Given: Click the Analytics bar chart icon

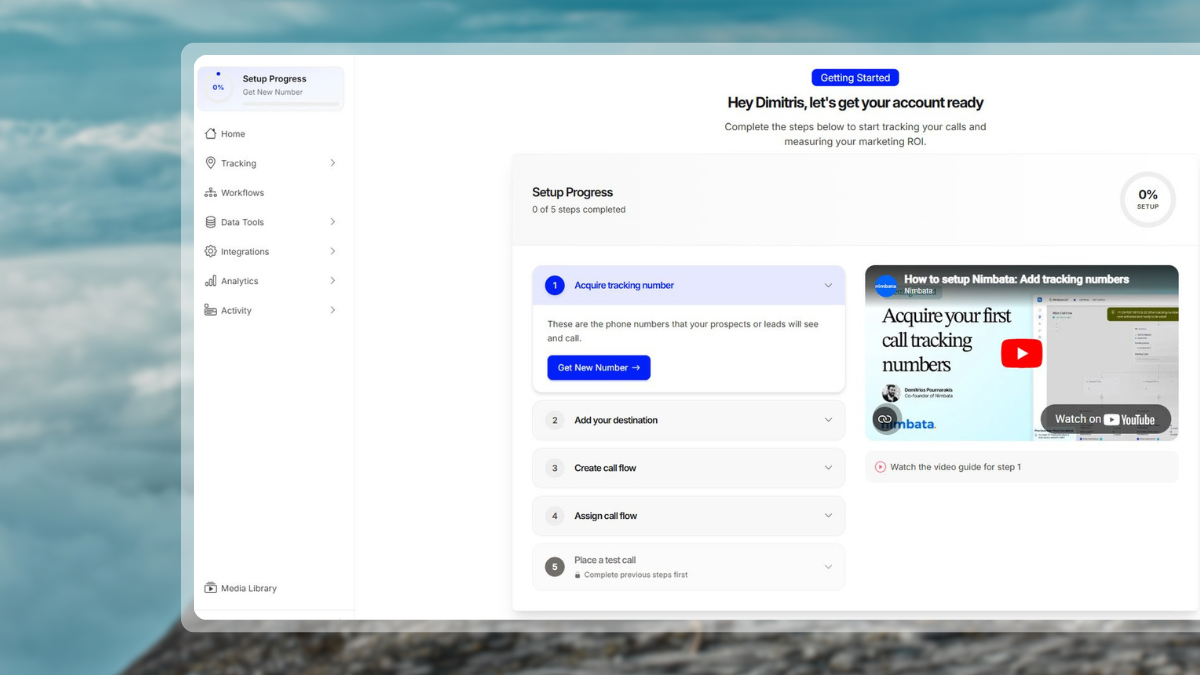Looking at the screenshot, I should 210,281.
